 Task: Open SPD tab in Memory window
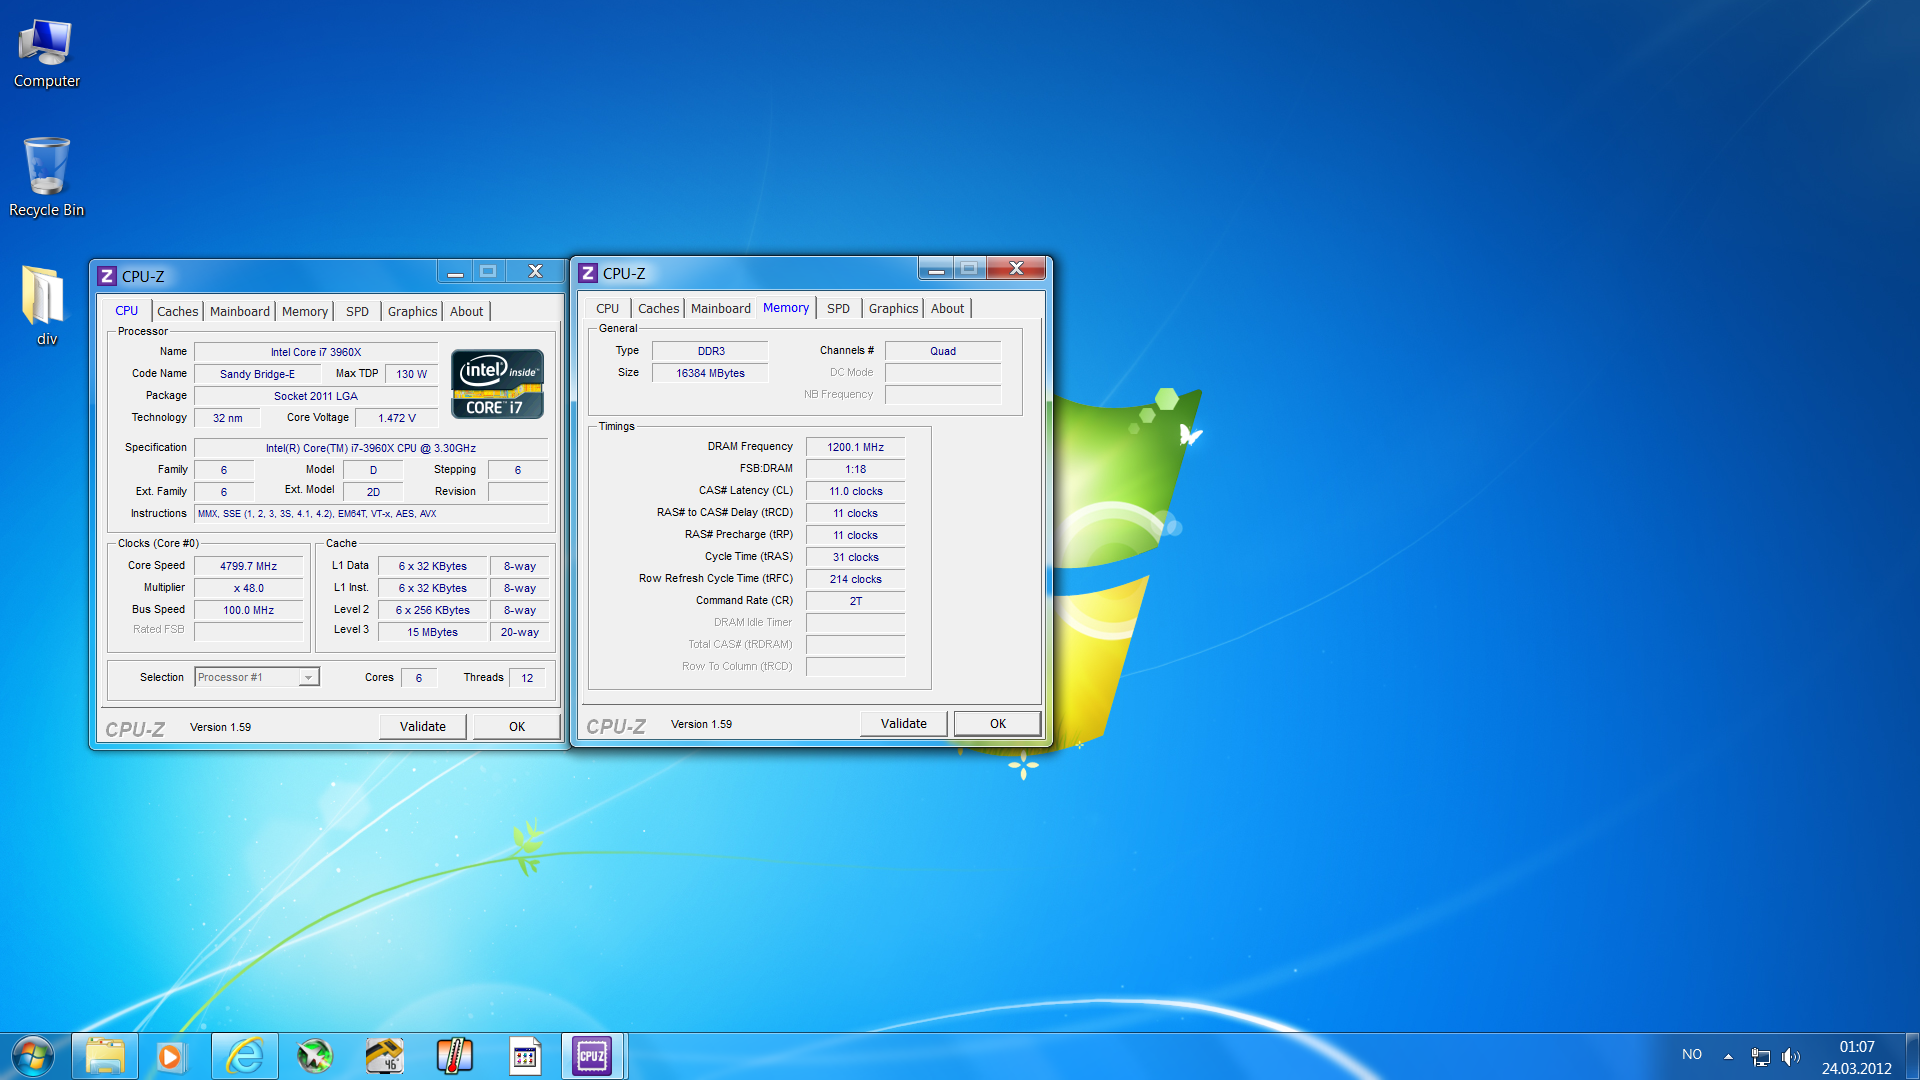(838, 308)
